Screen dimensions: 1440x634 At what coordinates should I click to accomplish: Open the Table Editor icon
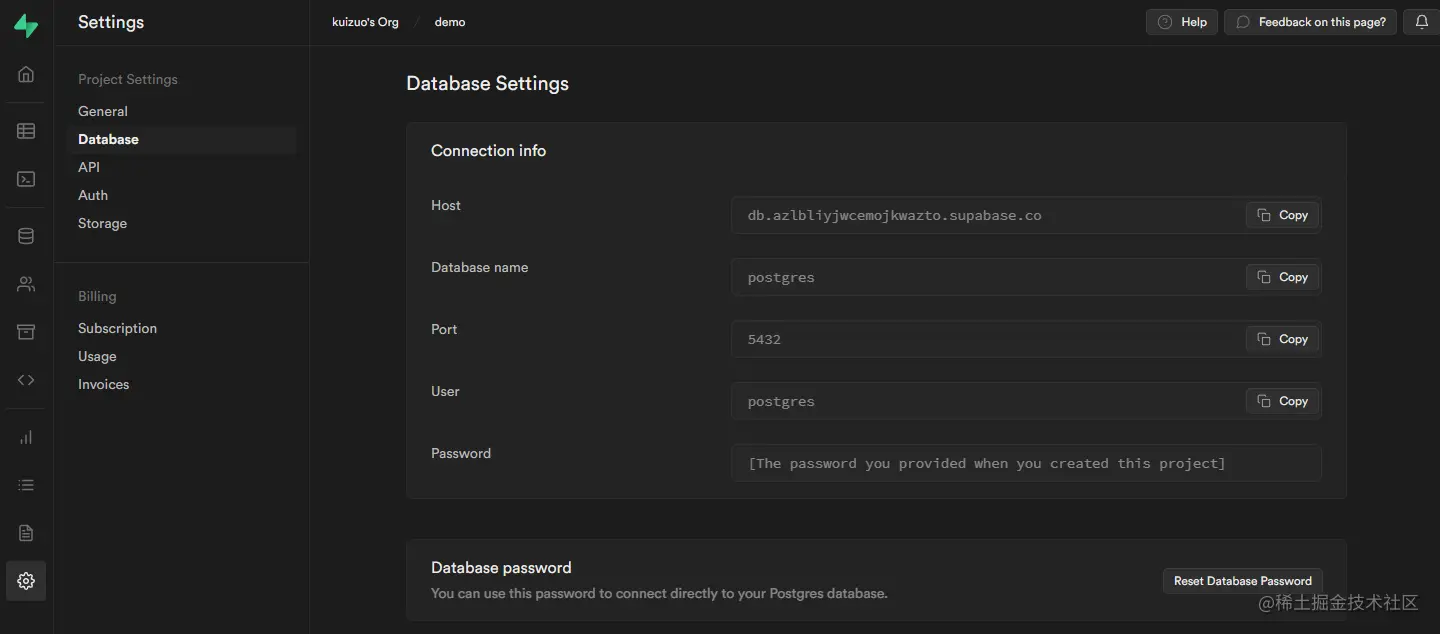click(26, 131)
